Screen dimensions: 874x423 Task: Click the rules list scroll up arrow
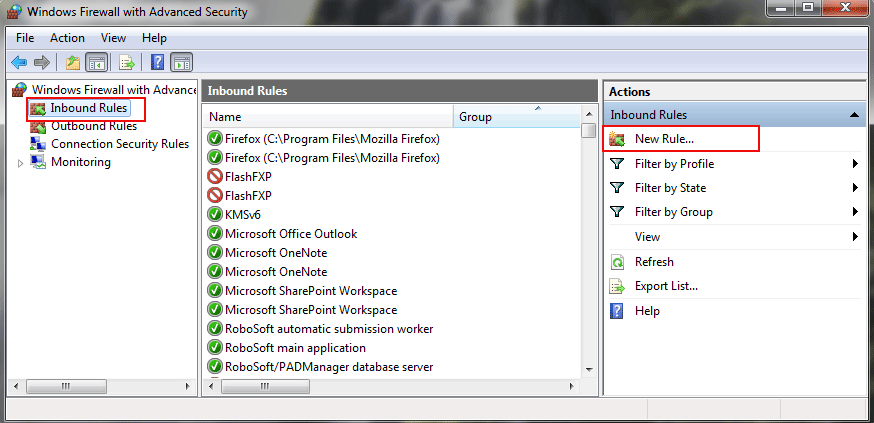(x=589, y=114)
